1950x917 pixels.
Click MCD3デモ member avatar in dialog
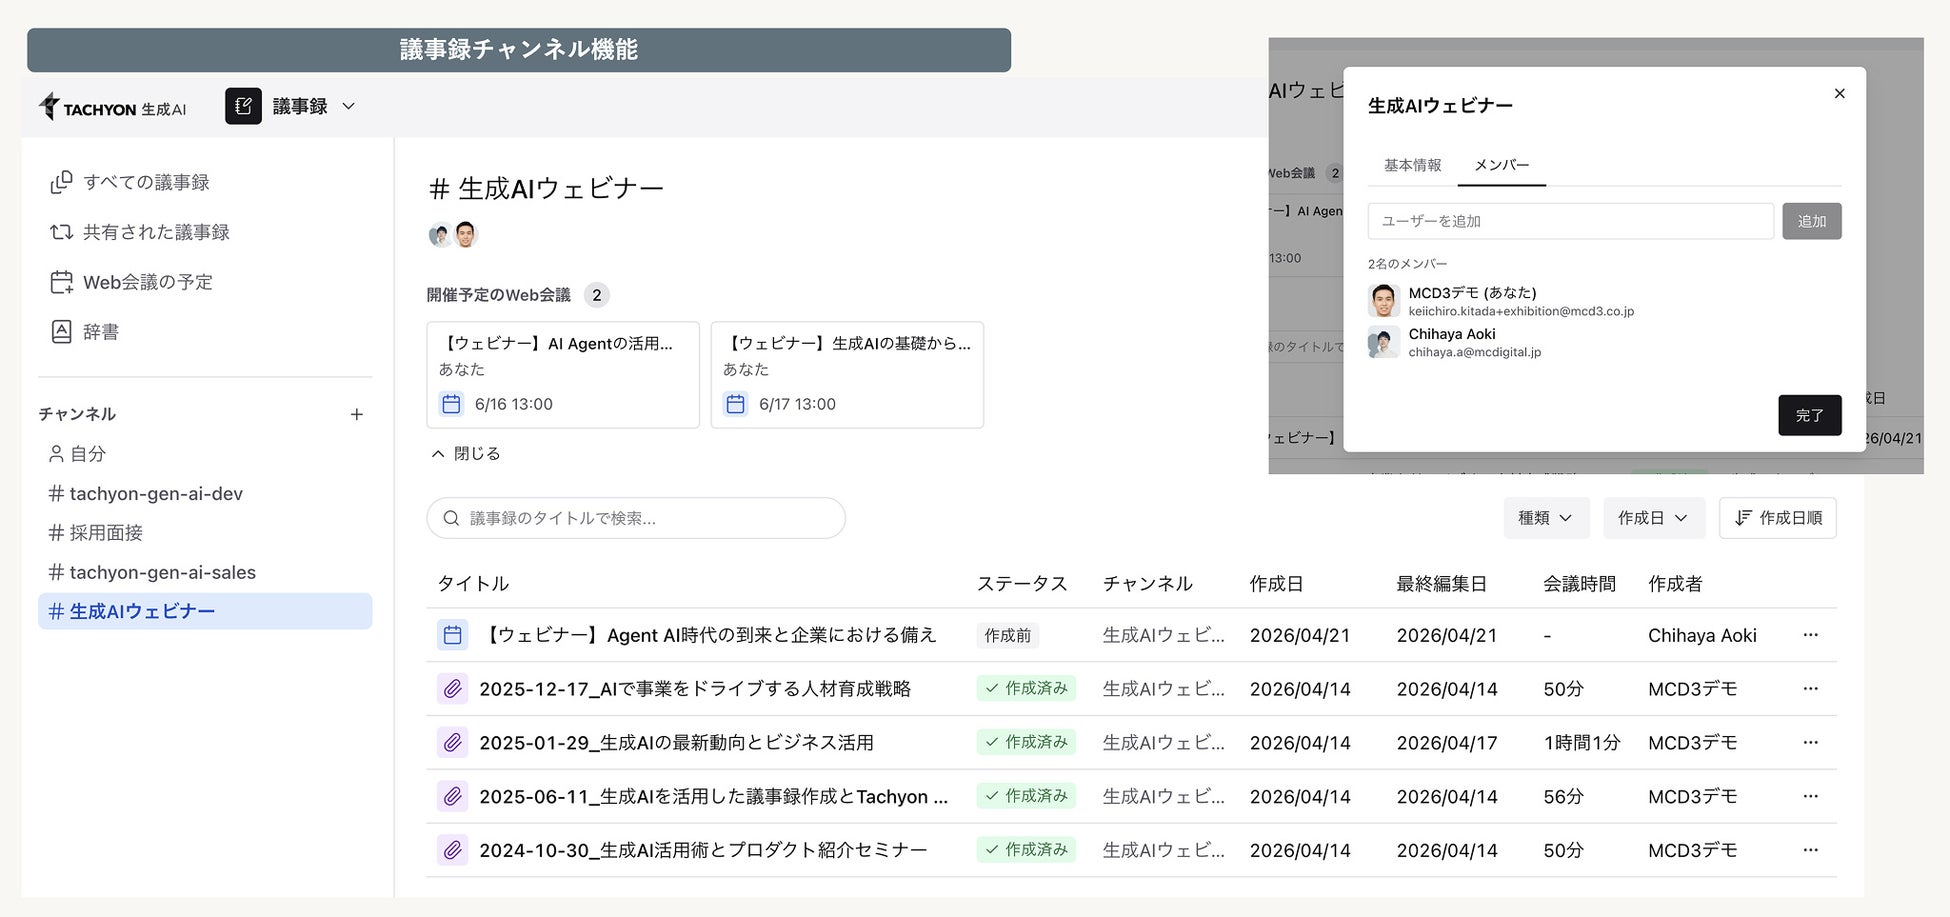[x=1384, y=301]
